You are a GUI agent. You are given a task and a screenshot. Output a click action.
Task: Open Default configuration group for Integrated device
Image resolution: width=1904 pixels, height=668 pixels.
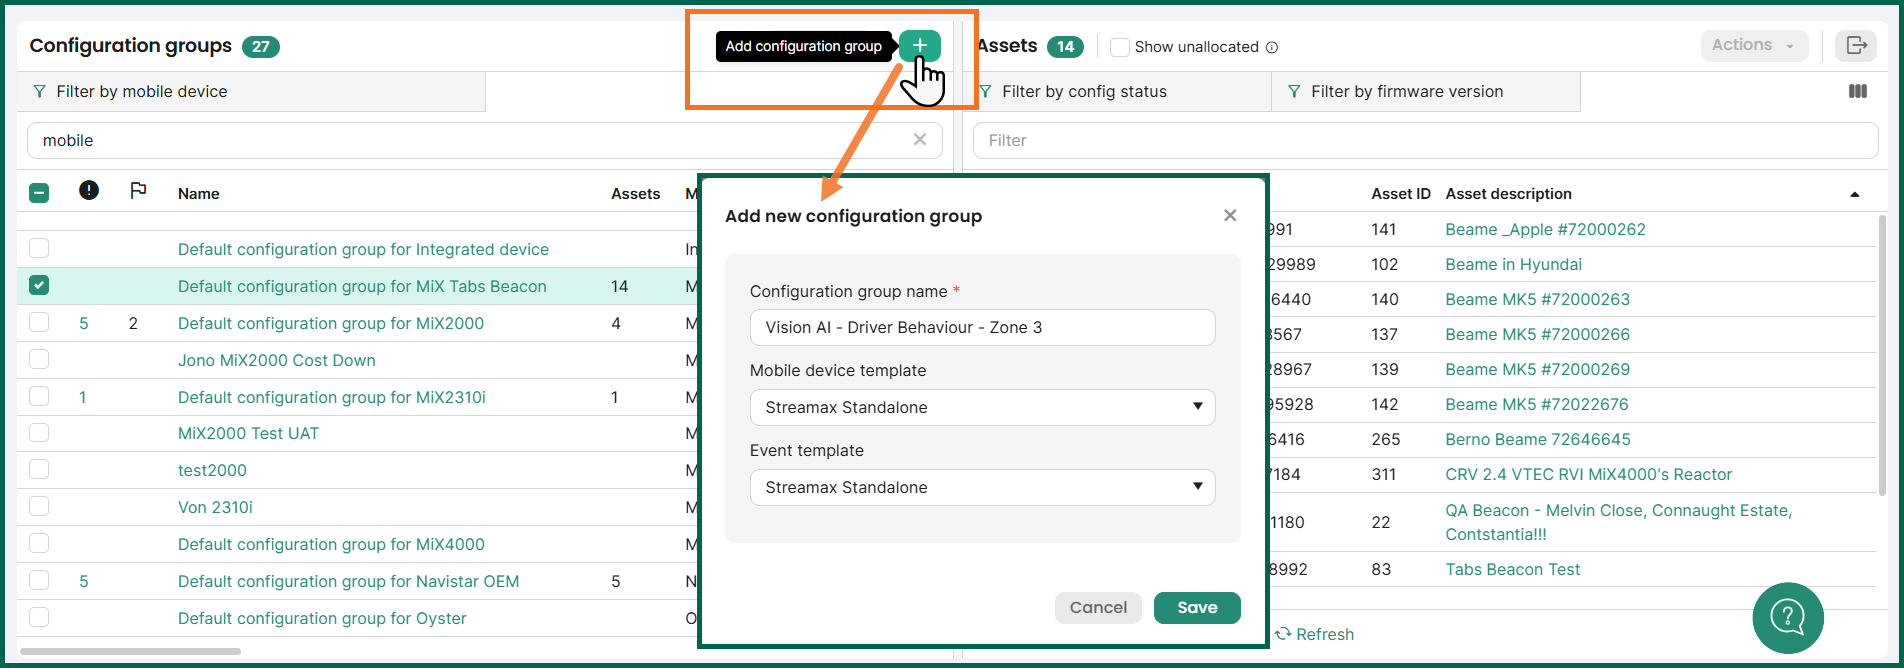click(x=363, y=249)
